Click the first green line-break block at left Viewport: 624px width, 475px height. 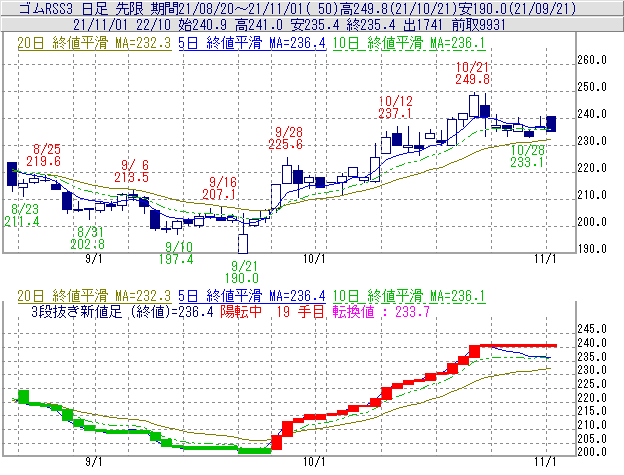(x=23, y=397)
